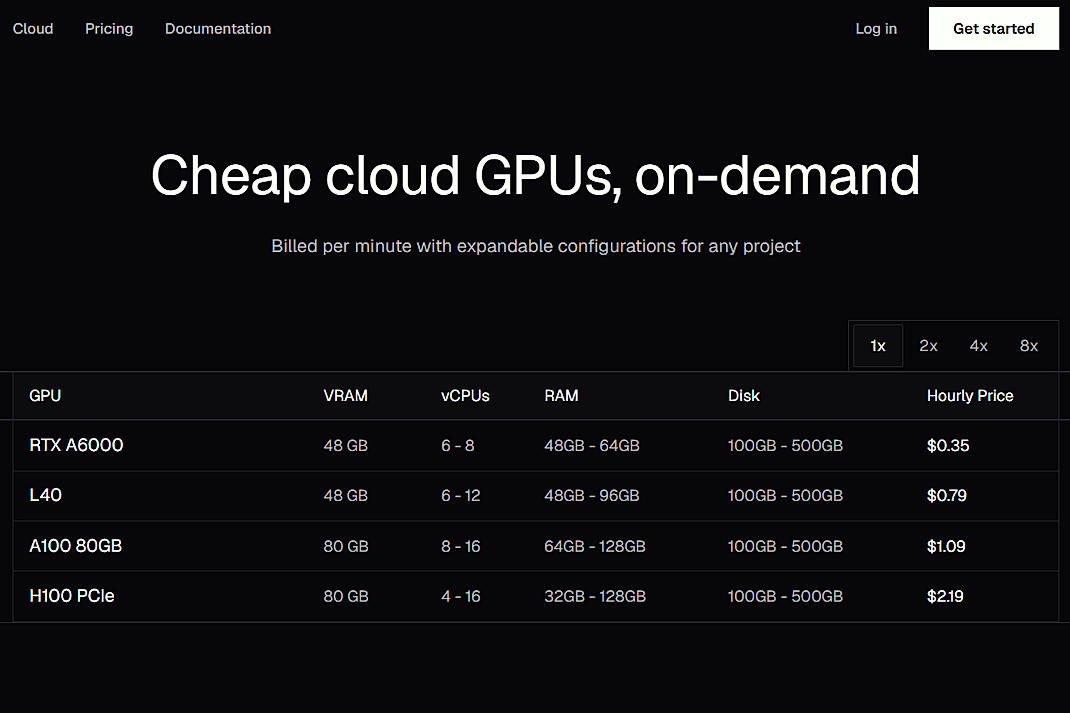Viewport: 1070px width, 713px height.
Task: Click the A100 80GB disk value
Action: [x=785, y=547]
